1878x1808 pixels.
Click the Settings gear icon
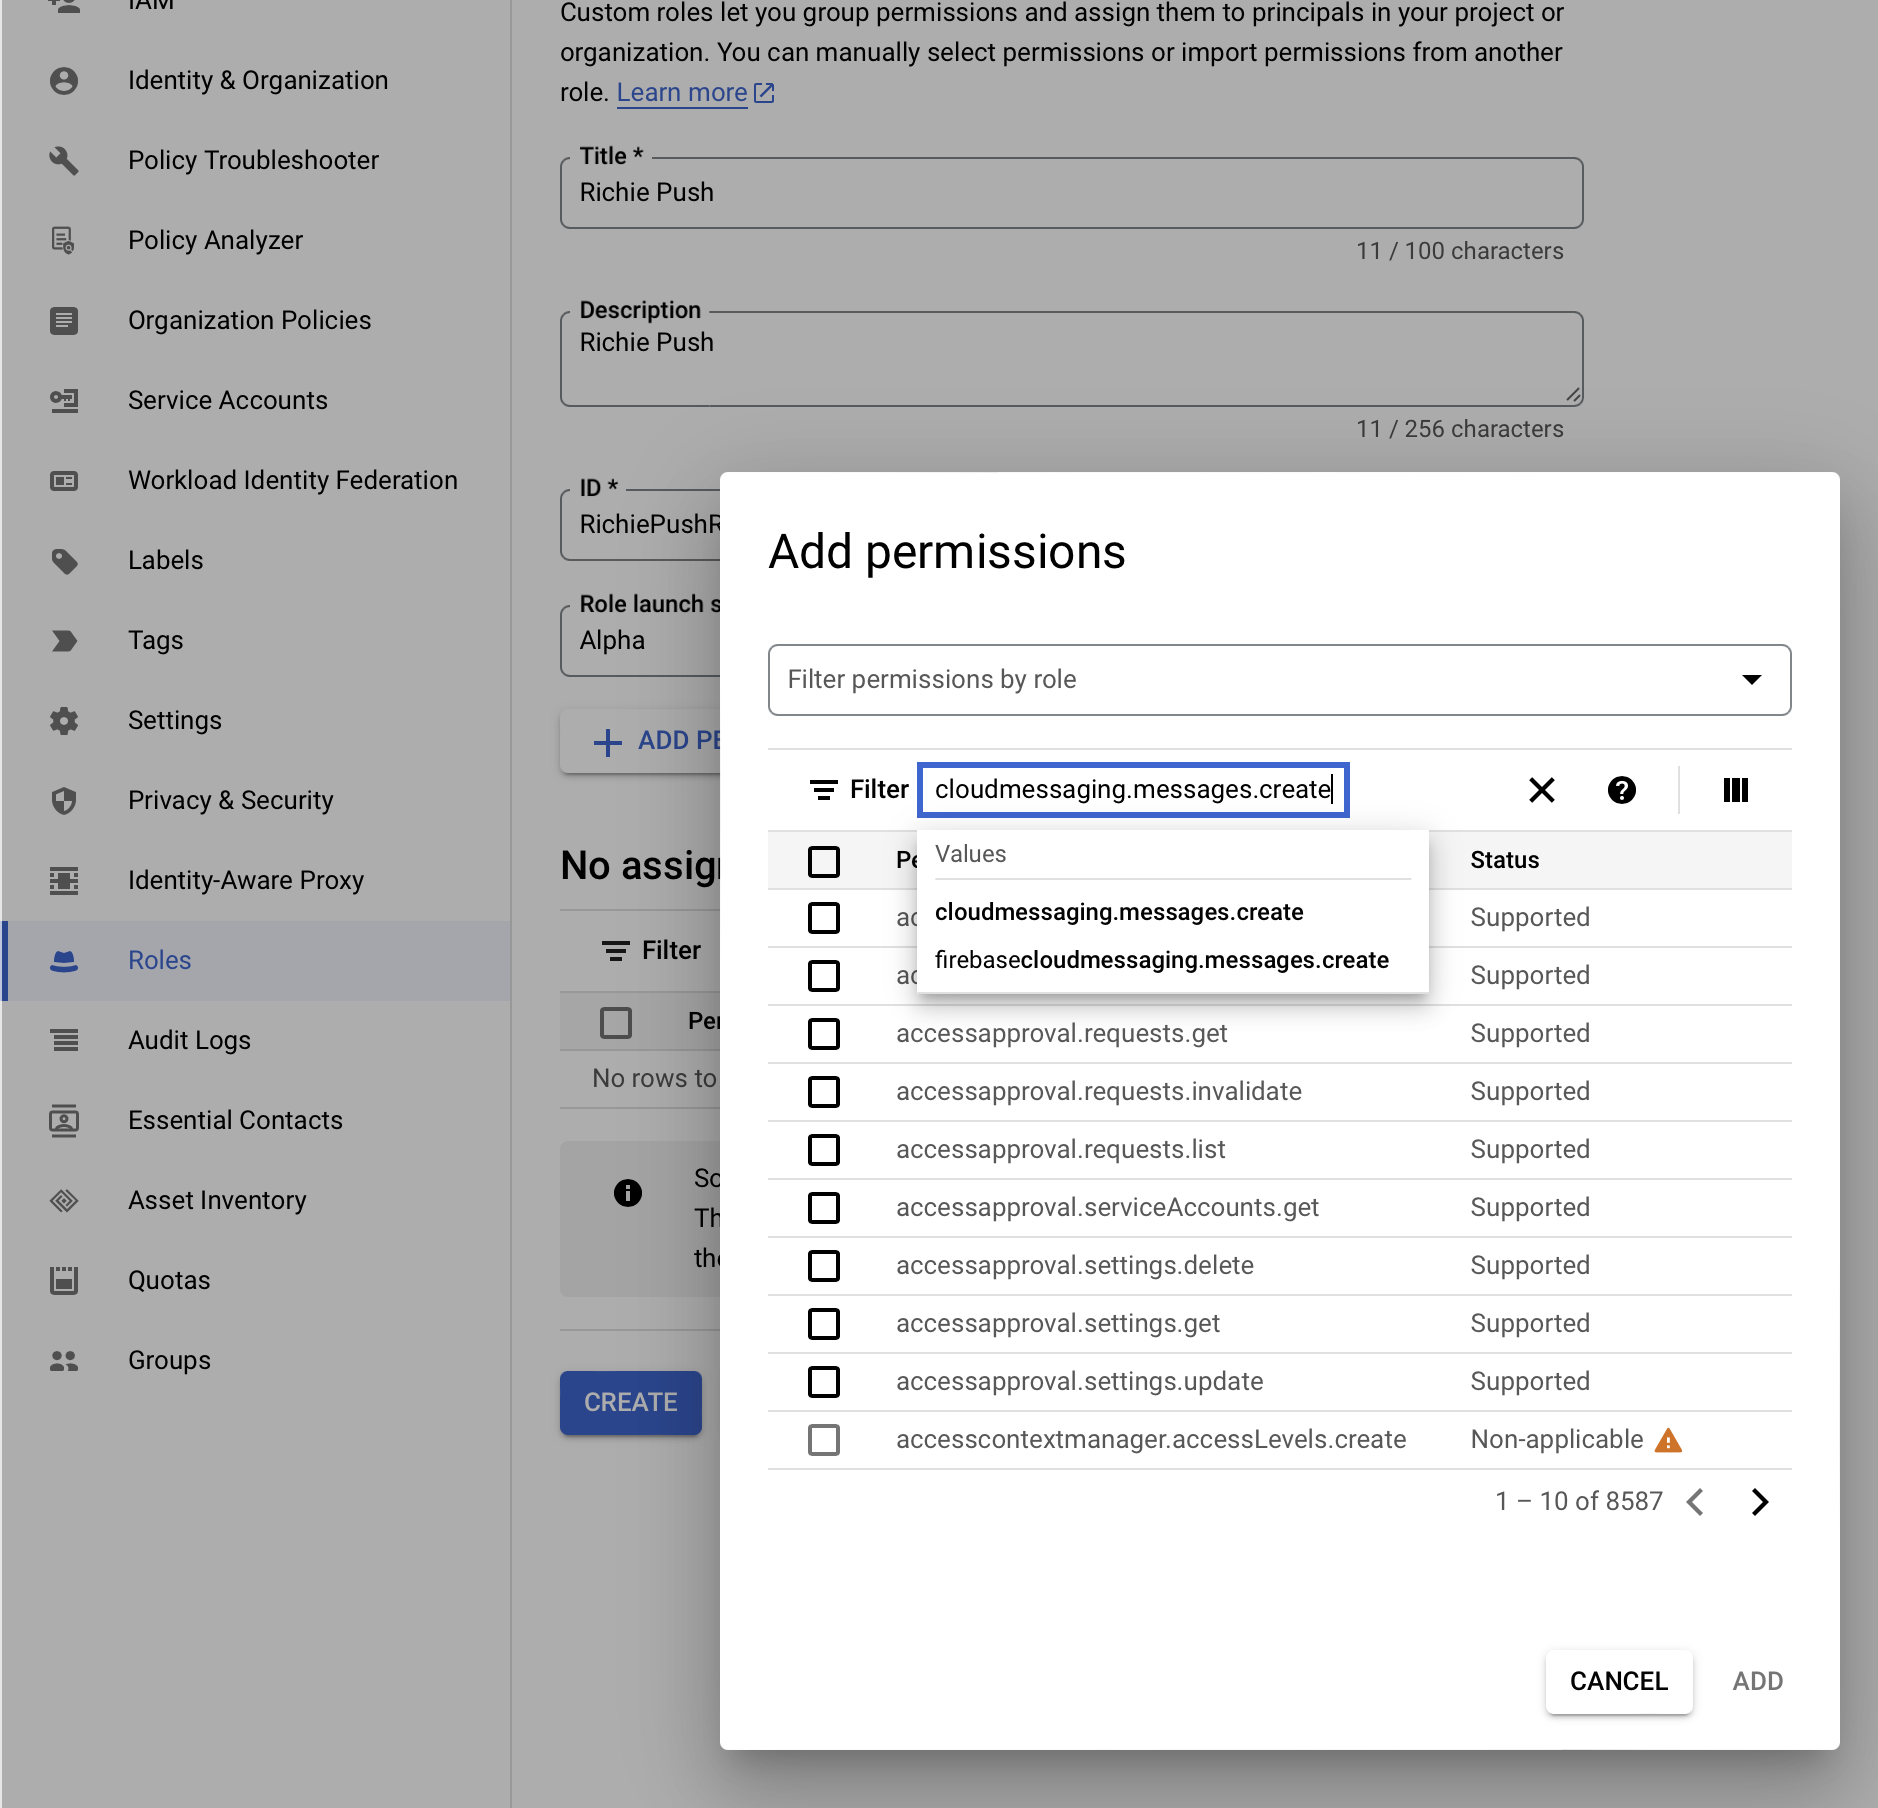[64, 720]
